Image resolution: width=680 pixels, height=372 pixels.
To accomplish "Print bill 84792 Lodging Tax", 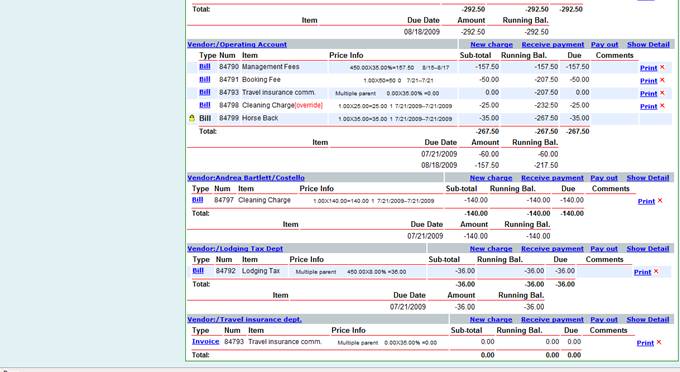I will coord(642,272).
